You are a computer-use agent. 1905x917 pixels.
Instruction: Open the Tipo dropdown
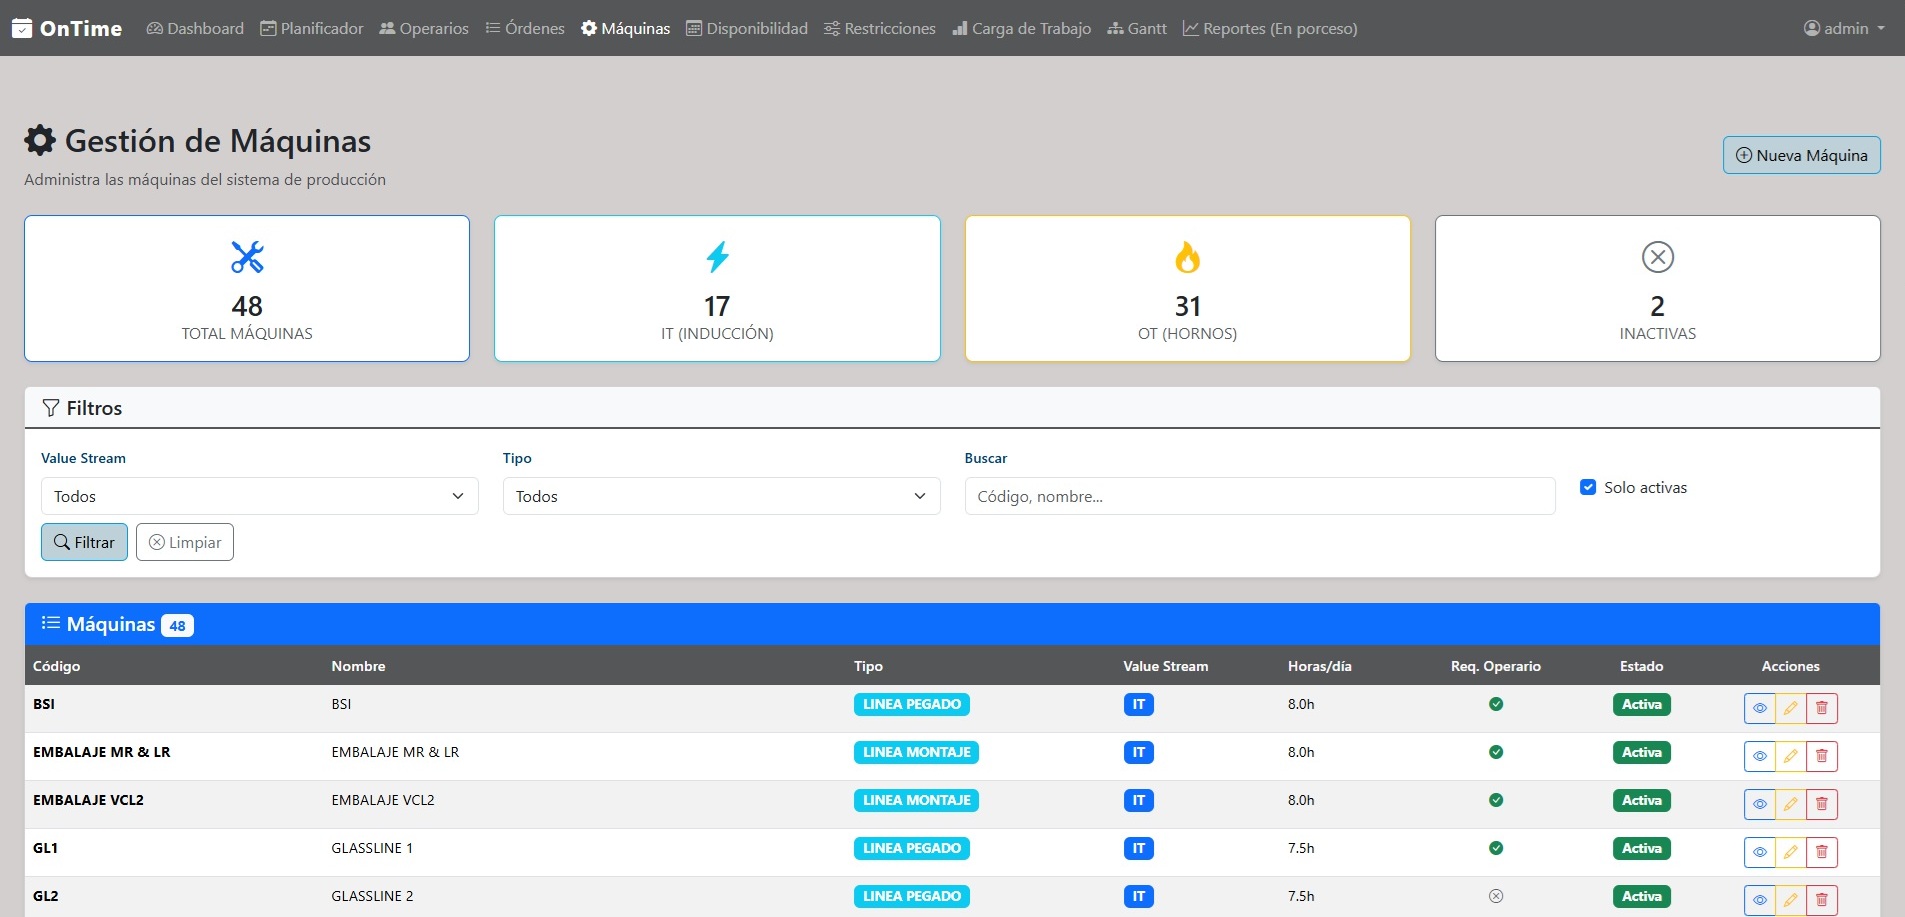[x=719, y=495]
